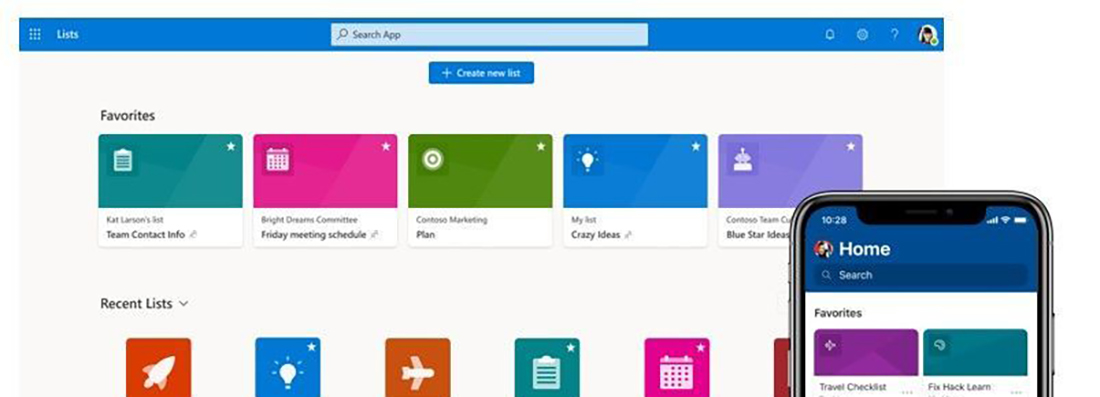Open the notifications bell icon
This screenshot has width=1100, height=397.
(x=830, y=34)
